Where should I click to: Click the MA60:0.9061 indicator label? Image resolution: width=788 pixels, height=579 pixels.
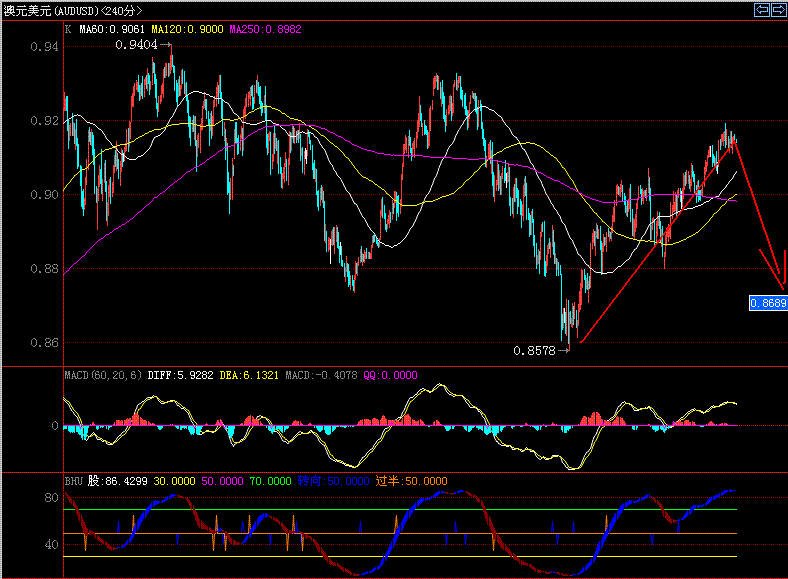(x=112, y=29)
